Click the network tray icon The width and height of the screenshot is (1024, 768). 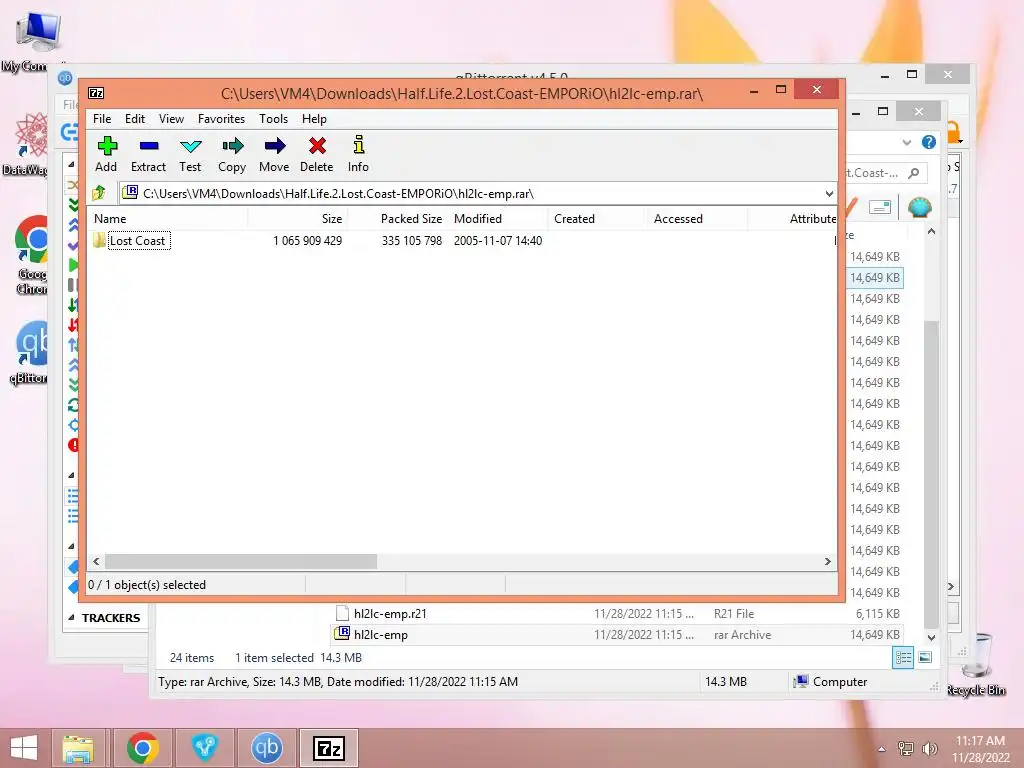[906, 749]
